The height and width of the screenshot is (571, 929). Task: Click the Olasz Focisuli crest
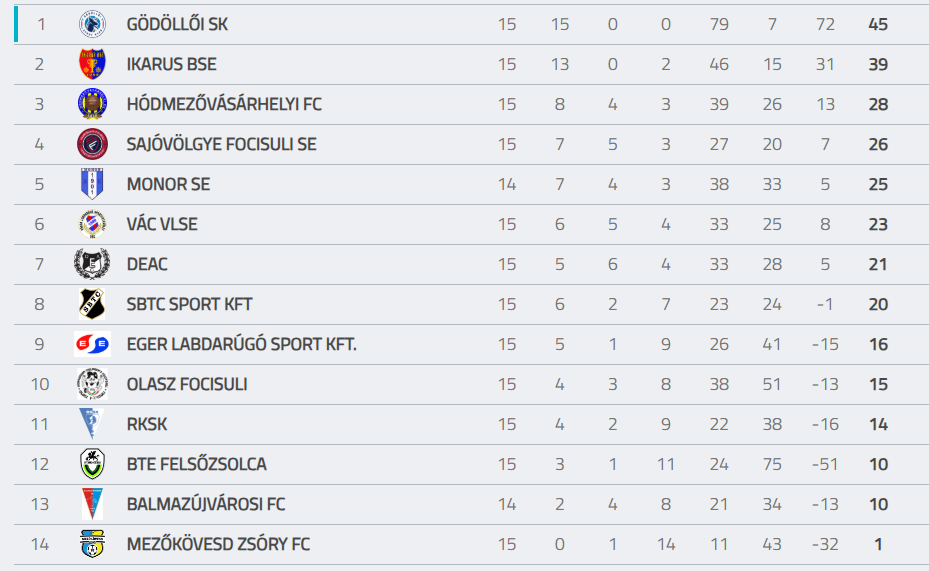[x=92, y=384]
